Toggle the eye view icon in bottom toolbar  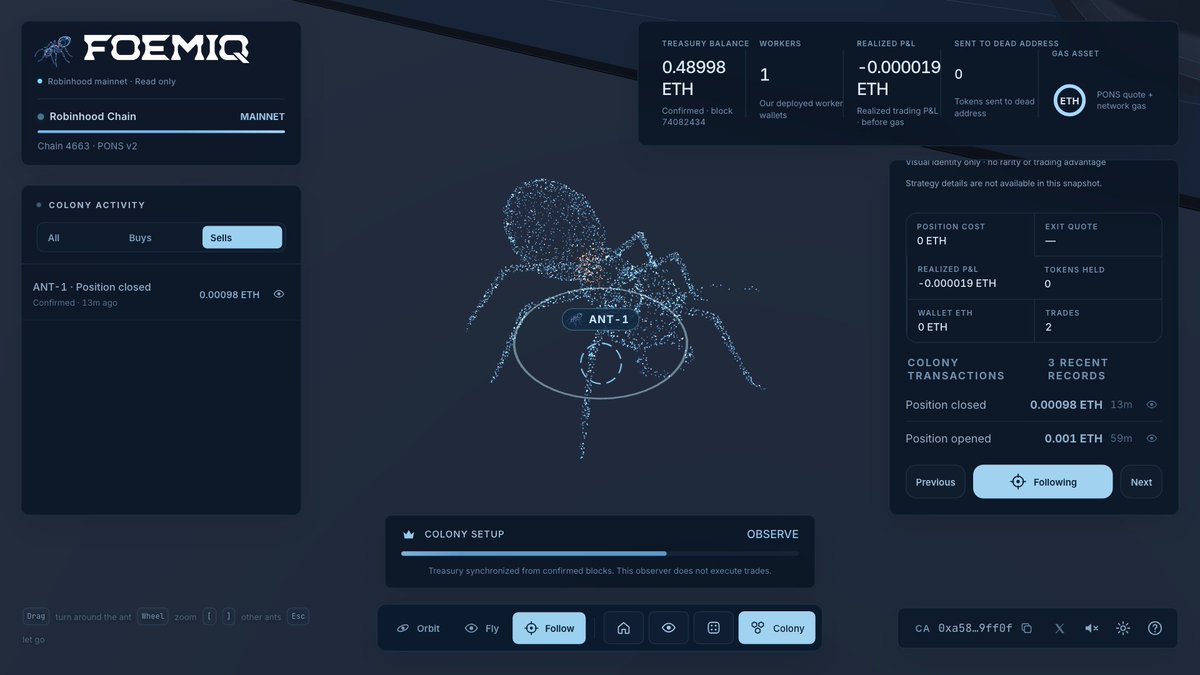click(669, 628)
